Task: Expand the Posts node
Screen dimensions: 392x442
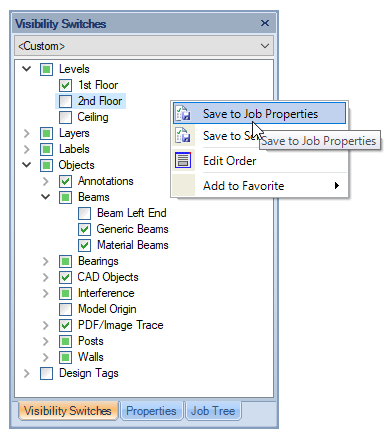Action: tap(46, 341)
